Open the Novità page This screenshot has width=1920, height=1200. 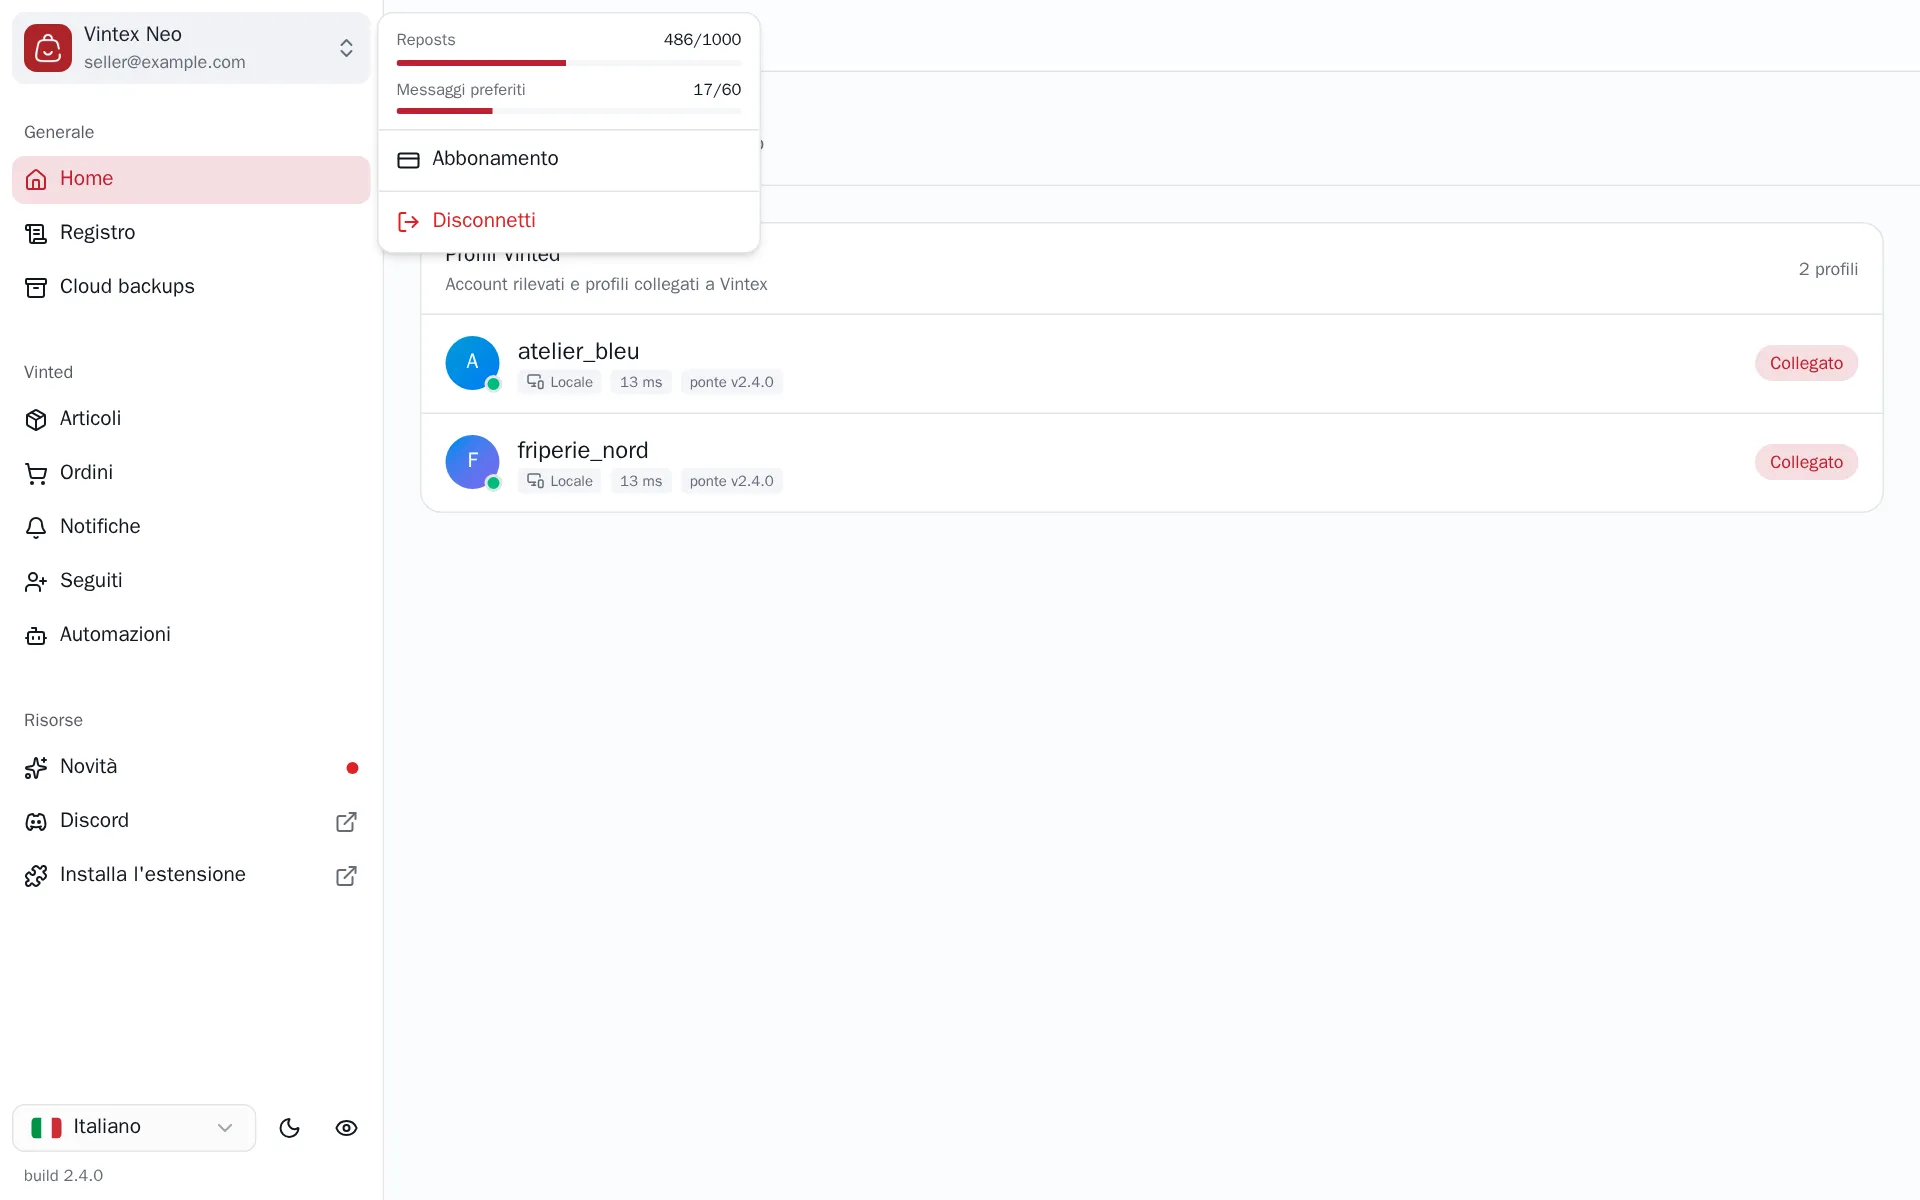(191, 767)
